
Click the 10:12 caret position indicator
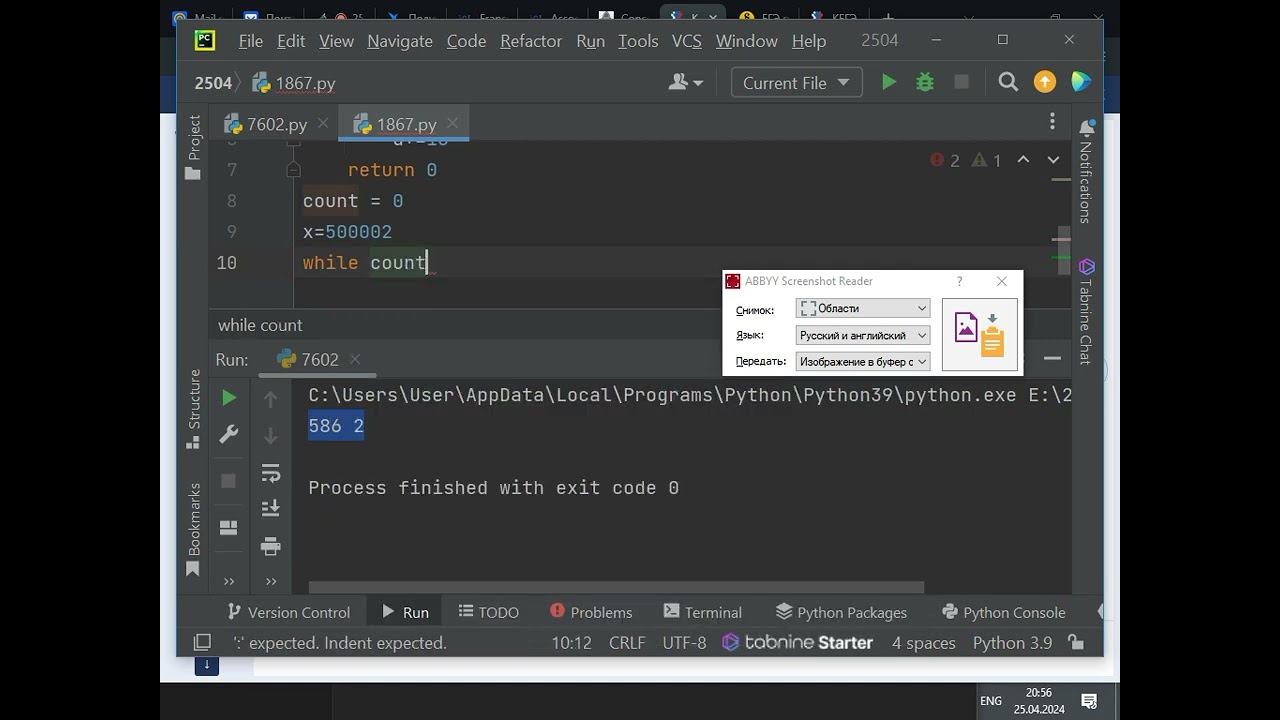pos(571,642)
